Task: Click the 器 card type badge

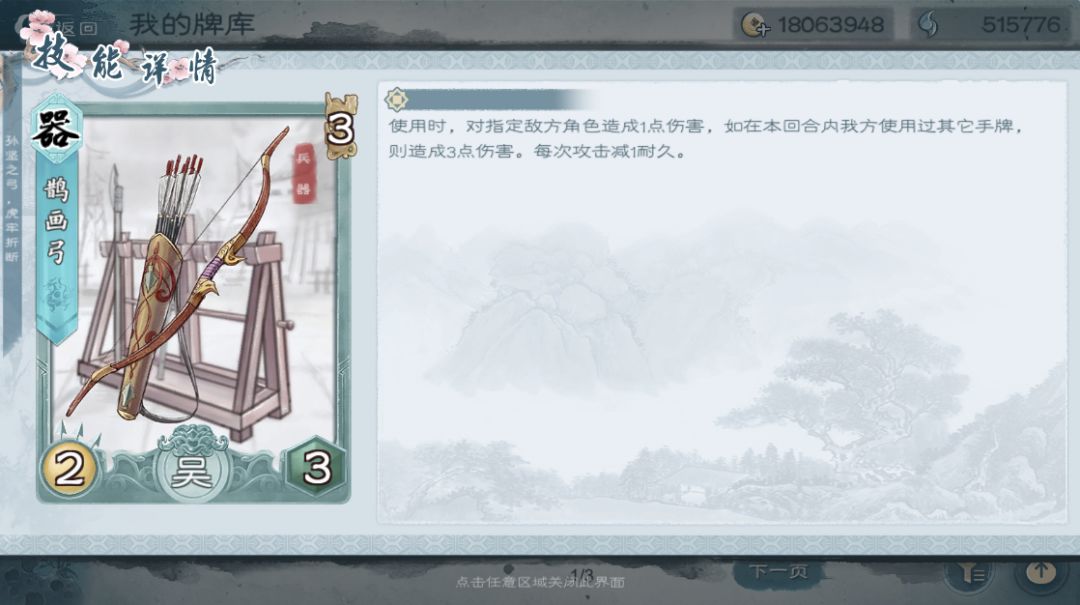Action: (x=56, y=129)
